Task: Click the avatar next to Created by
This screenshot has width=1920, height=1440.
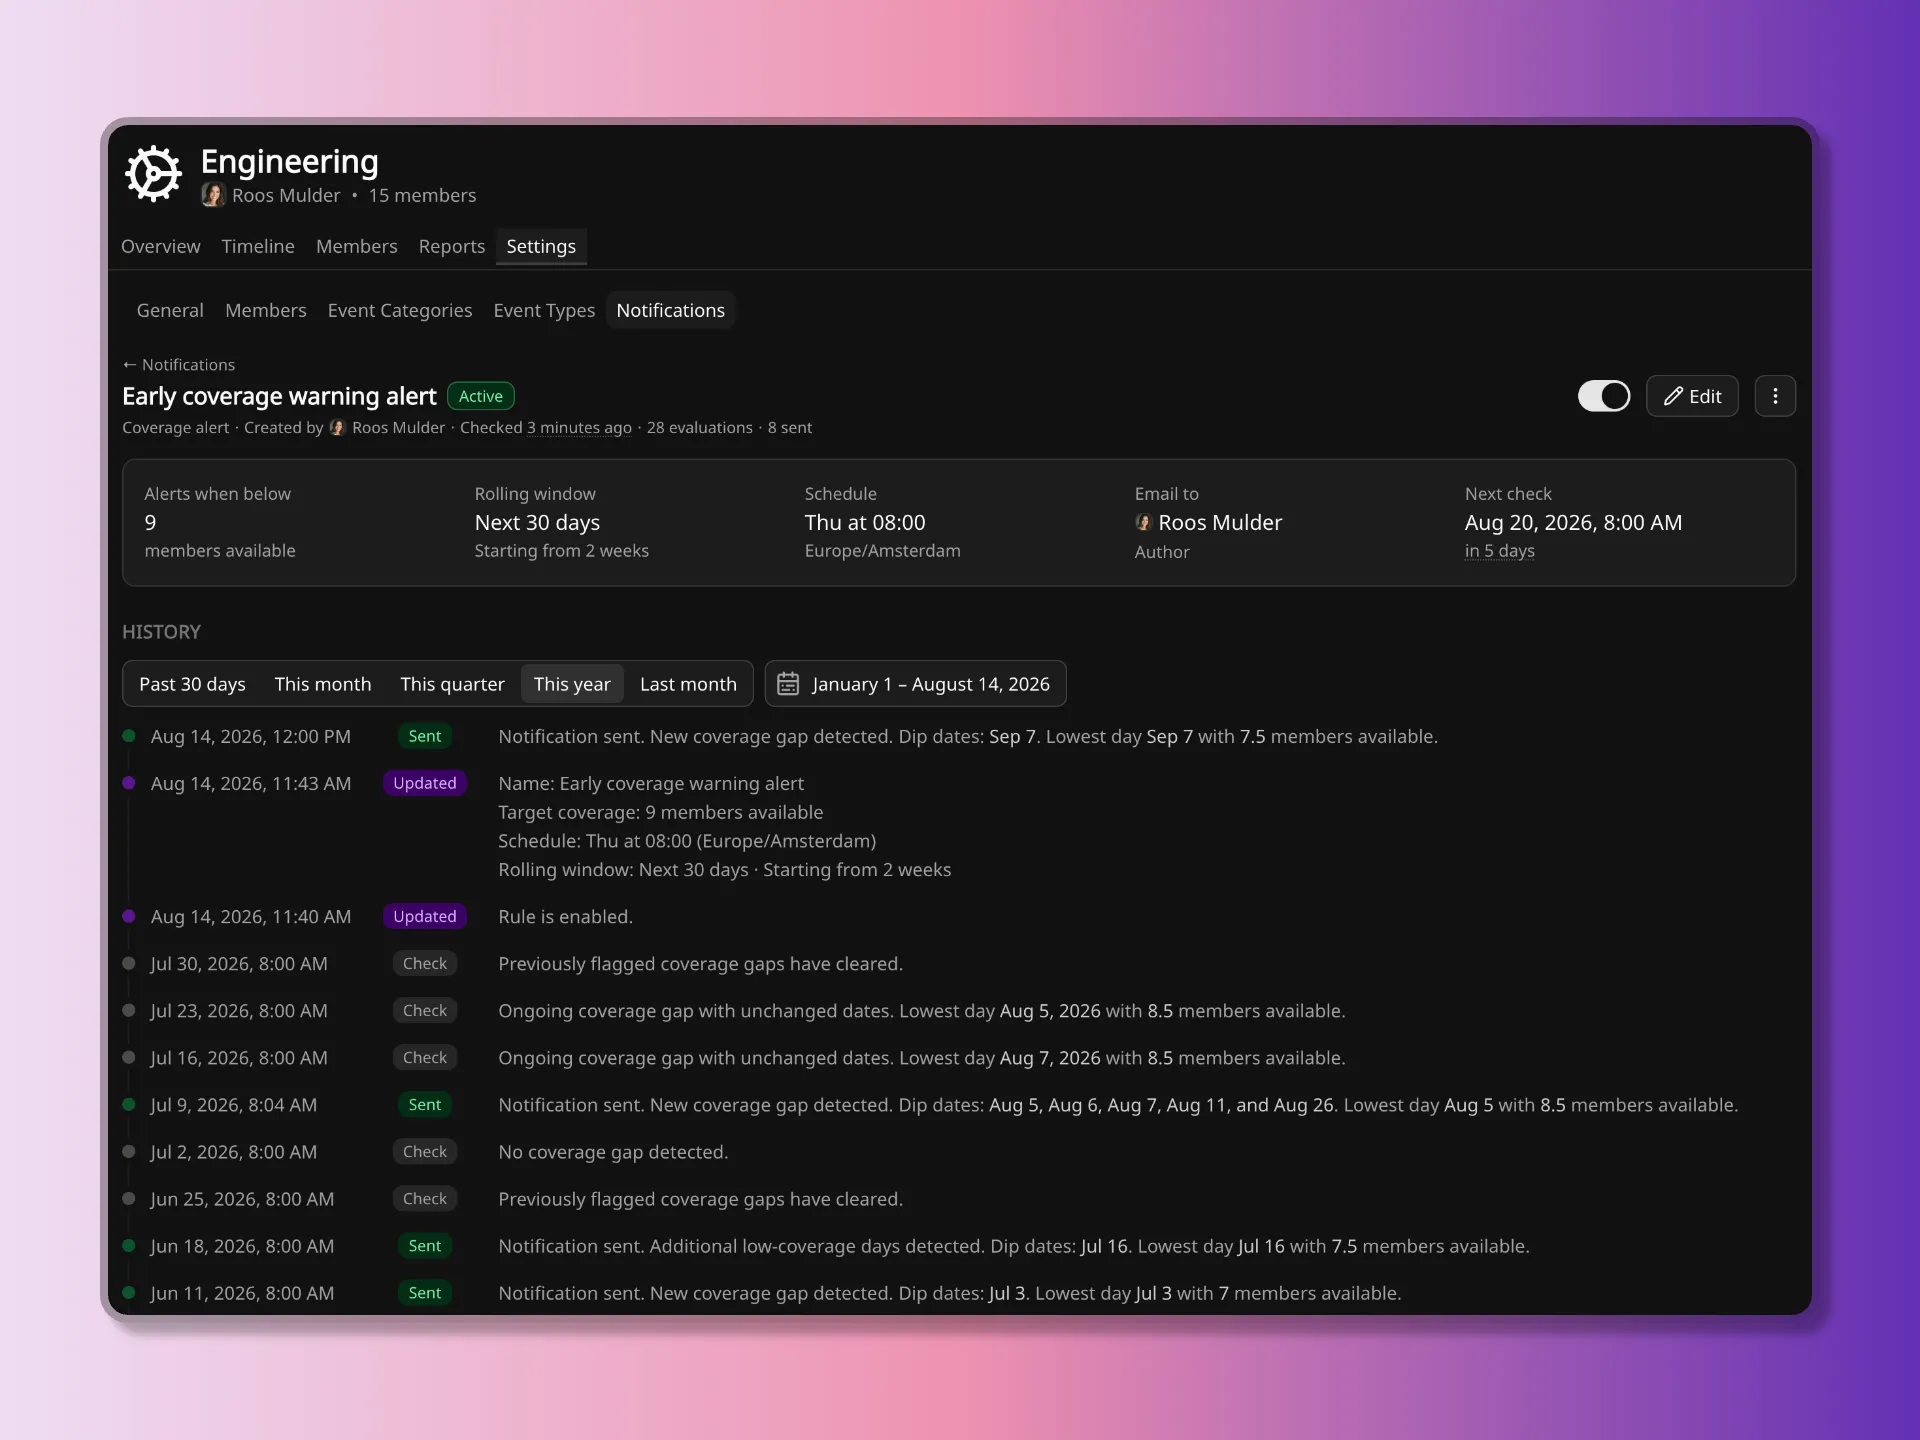Action: (x=338, y=428)
